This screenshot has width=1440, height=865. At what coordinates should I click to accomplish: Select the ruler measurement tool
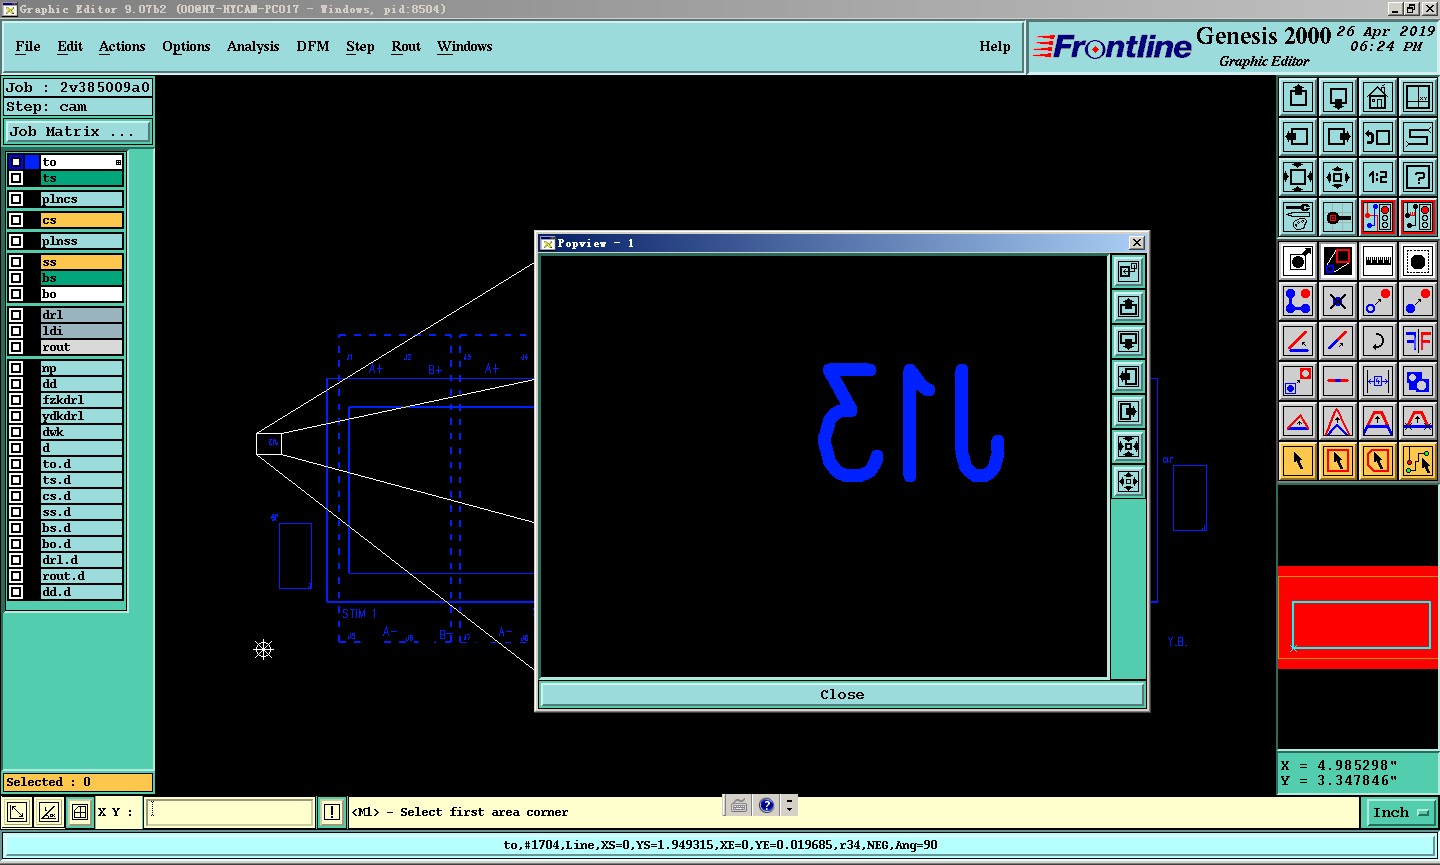1378,261
